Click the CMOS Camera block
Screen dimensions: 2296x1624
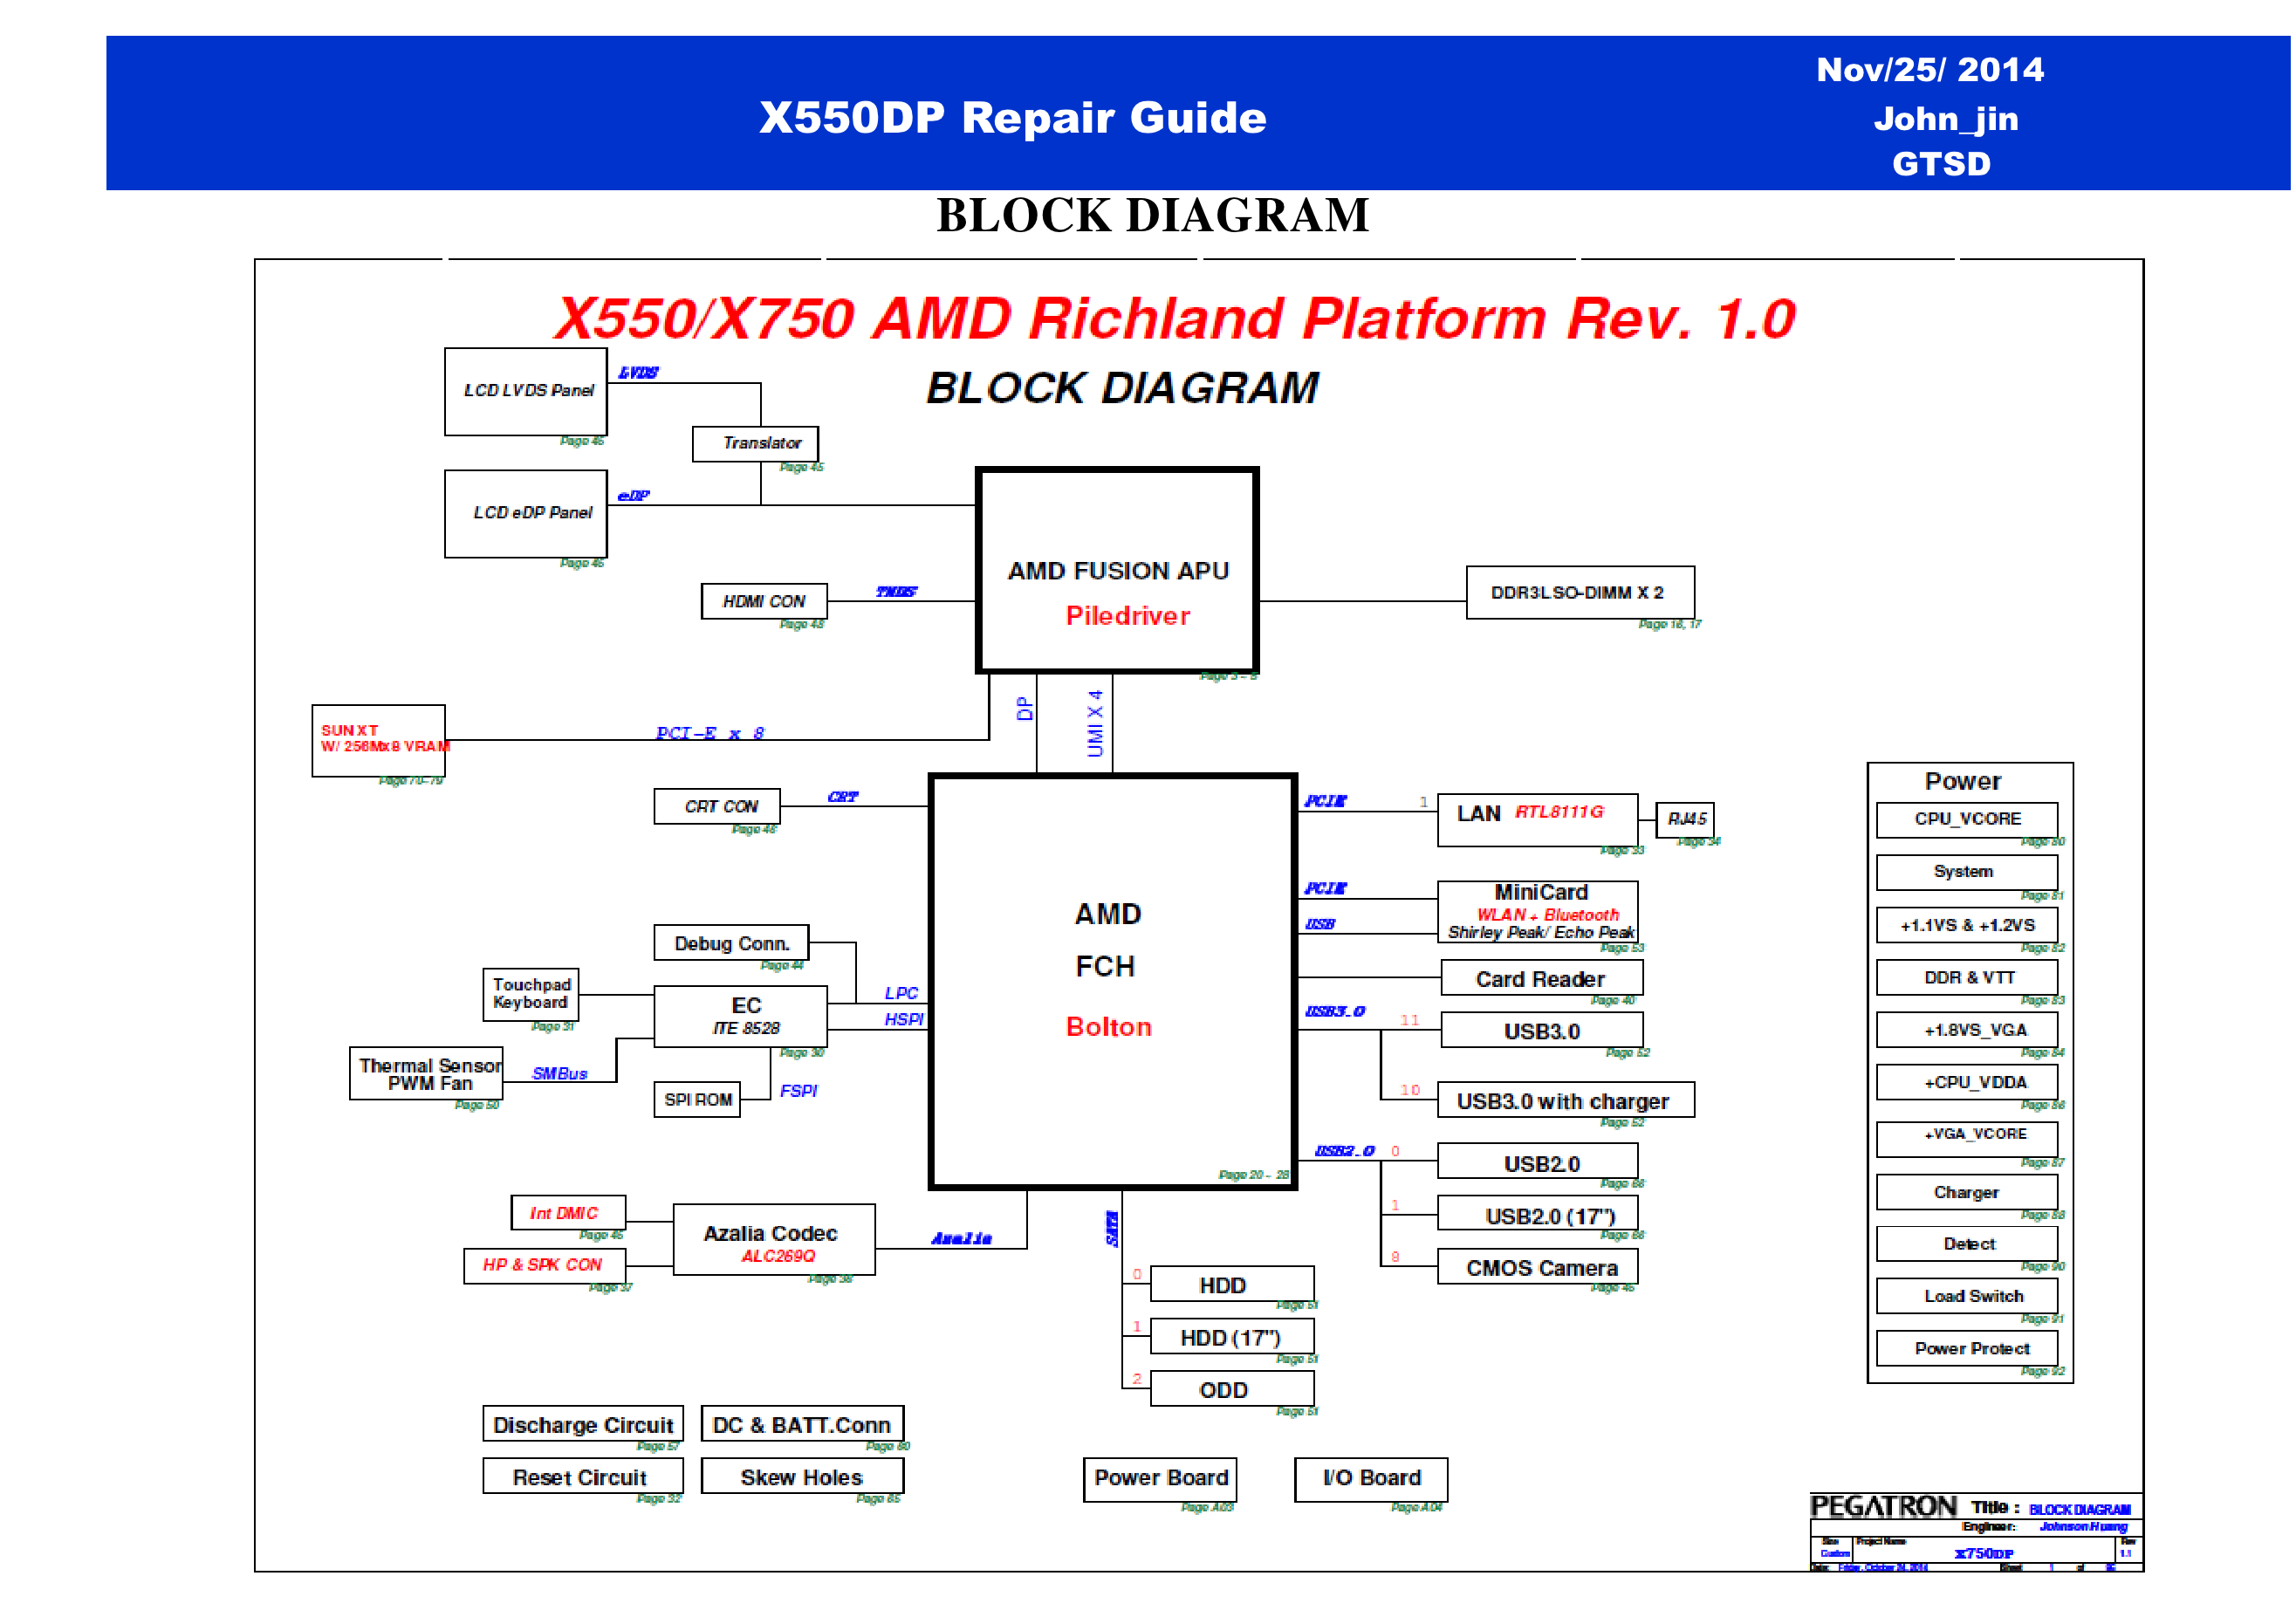[x=1537, y=1267]
